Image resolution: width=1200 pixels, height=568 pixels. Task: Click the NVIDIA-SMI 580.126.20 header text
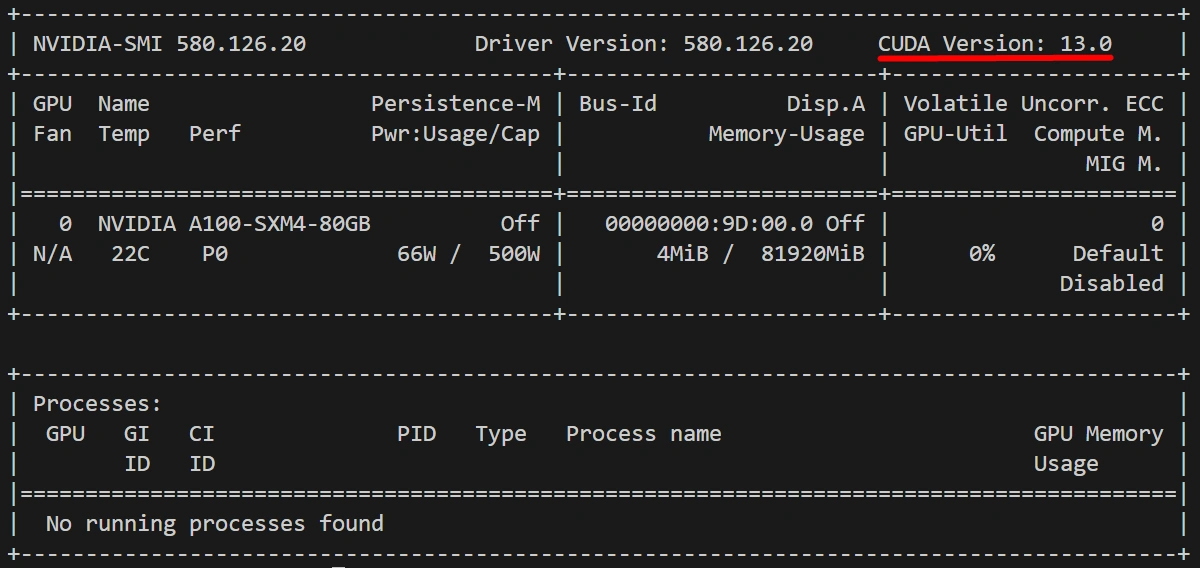[169, 44]
